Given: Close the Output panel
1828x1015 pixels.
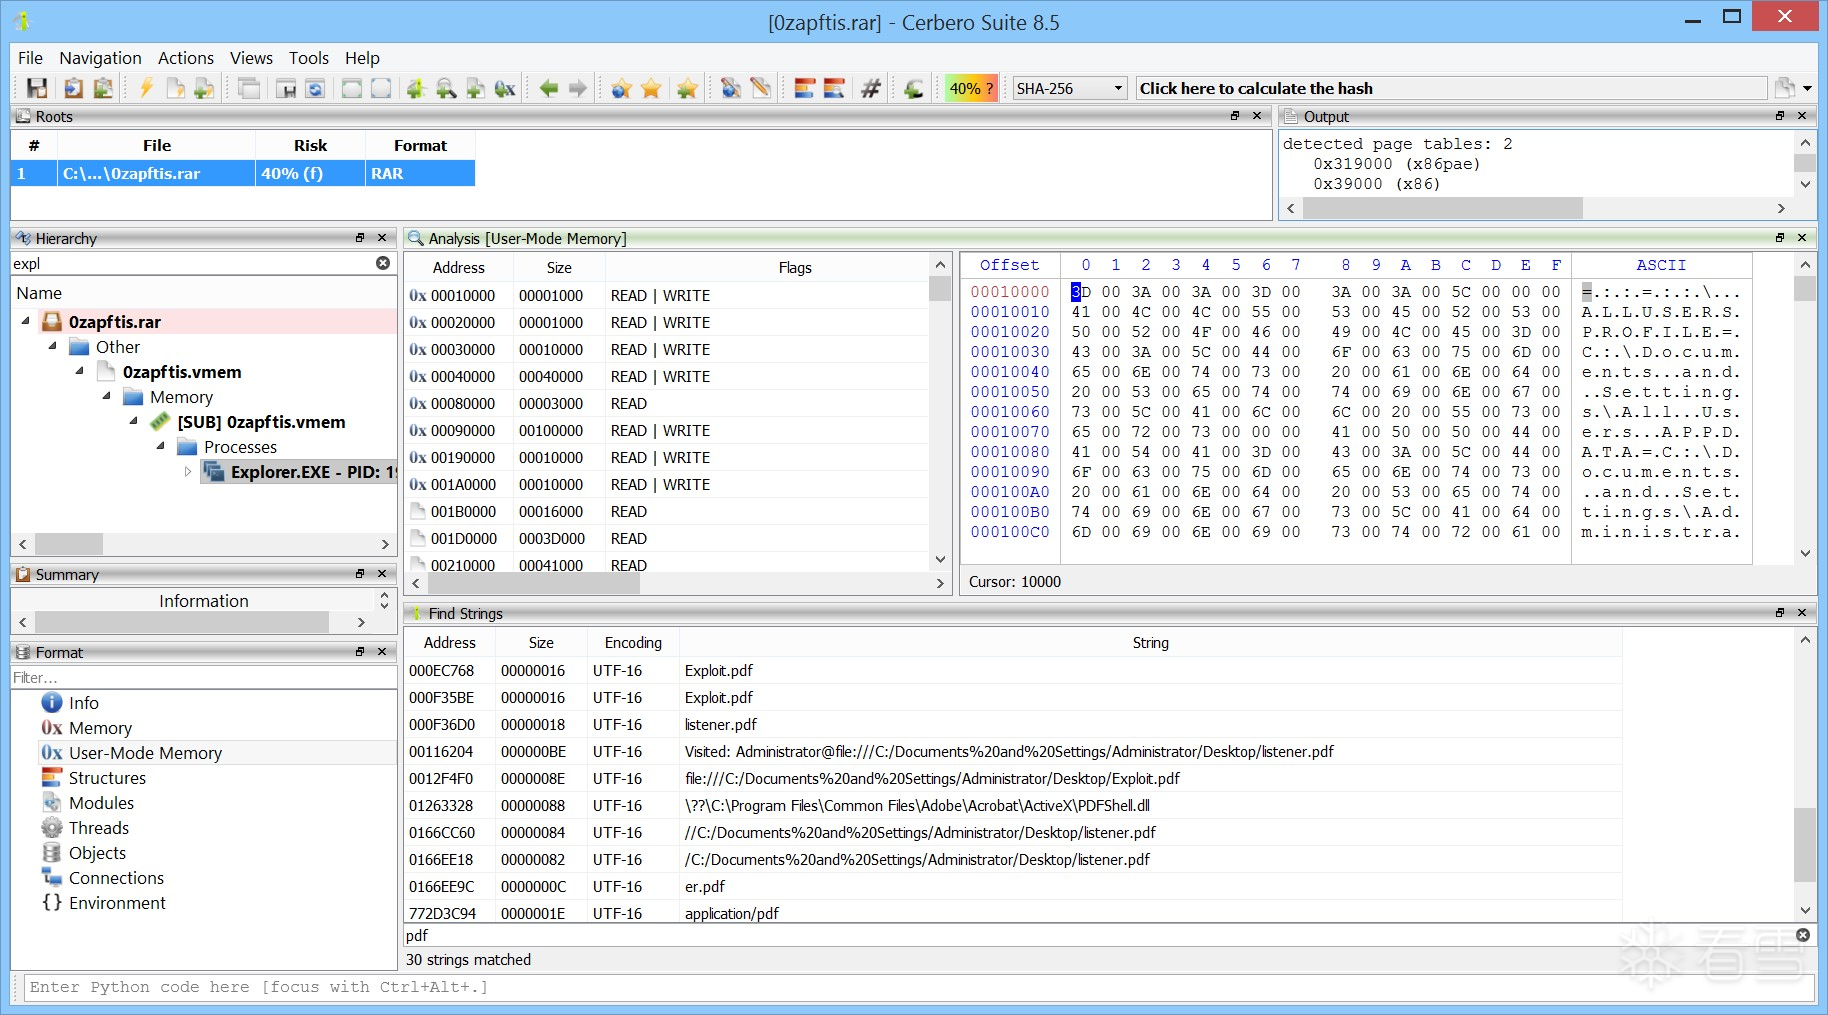Looking at the screenshot, I should [1802, 116].
